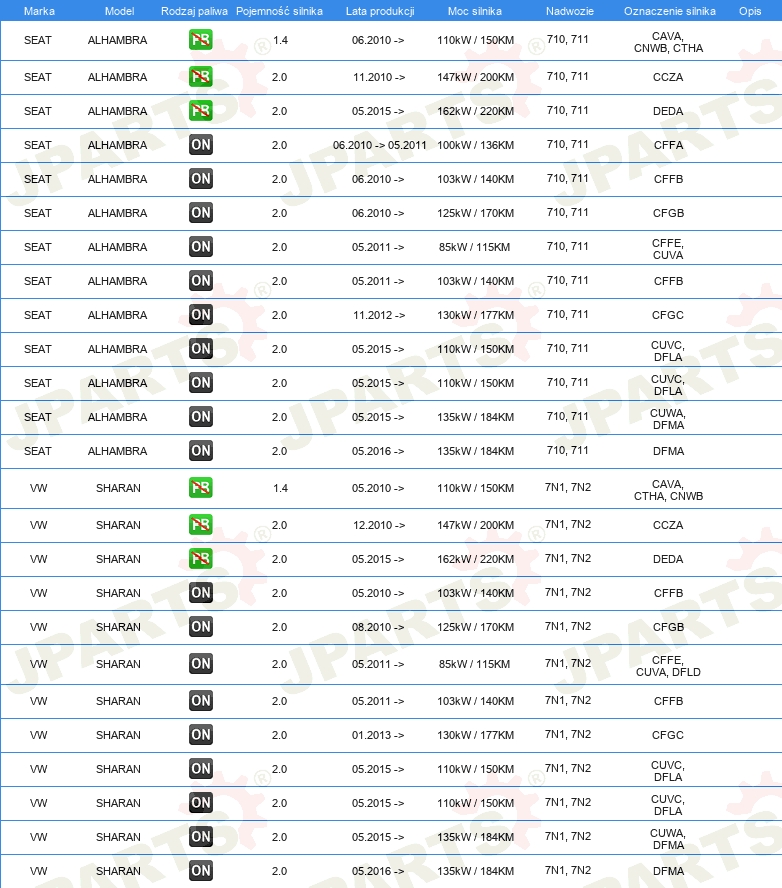
Task: Select '710, 711' body in SEAT 1.4 row
Action: [568, 39]
